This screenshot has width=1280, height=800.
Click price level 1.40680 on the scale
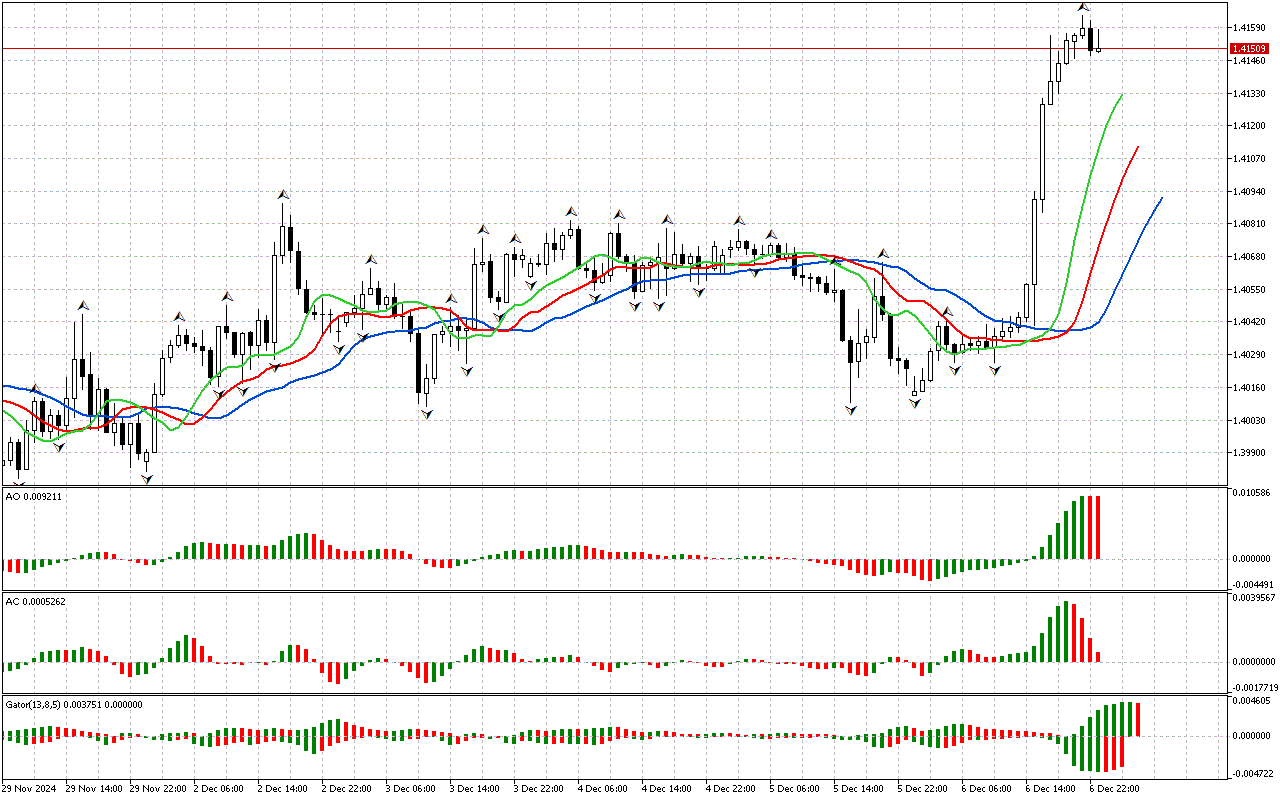click(x=1248, y=257)
